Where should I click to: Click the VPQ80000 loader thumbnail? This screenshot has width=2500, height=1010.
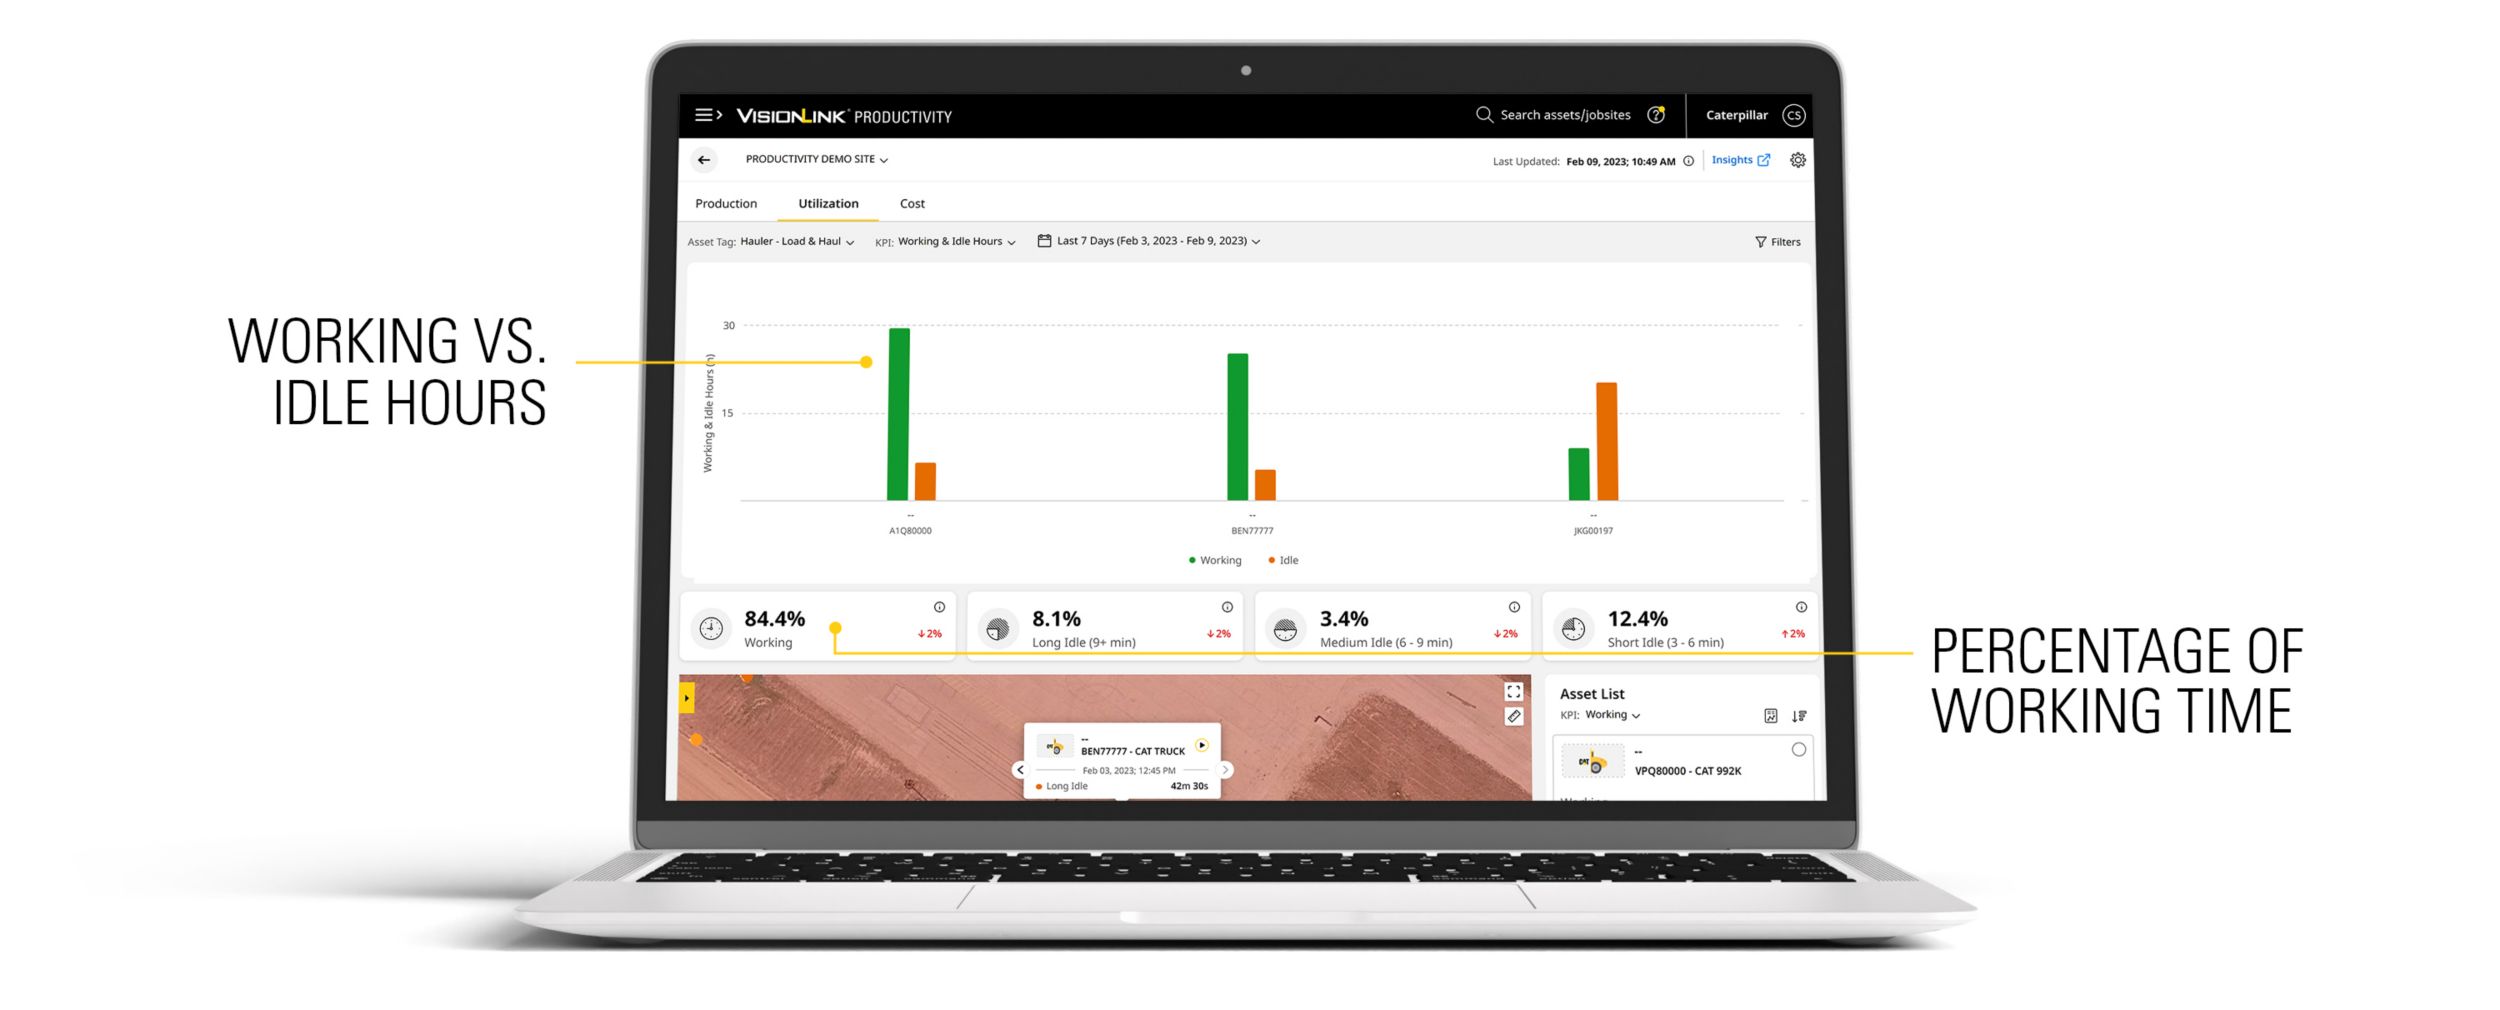point(1592,762)
